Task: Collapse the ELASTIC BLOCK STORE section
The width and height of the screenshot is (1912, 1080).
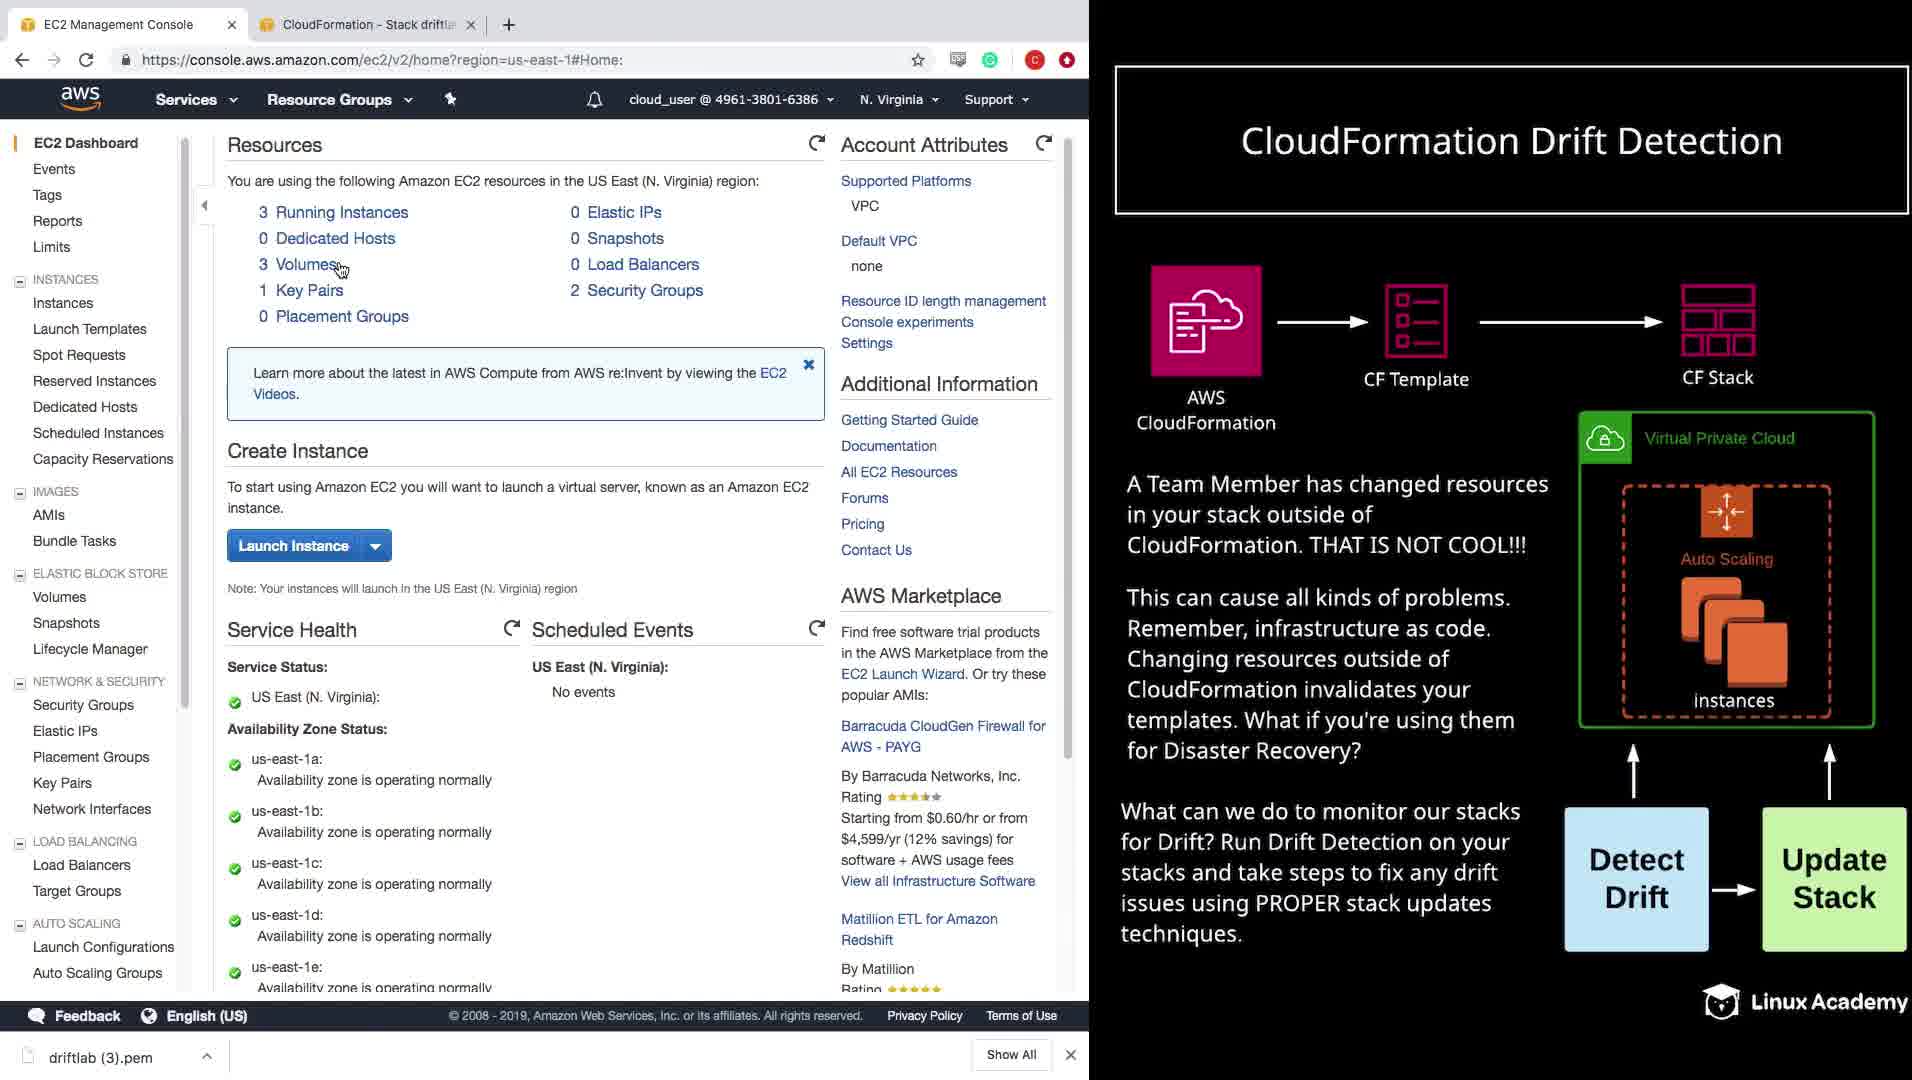Action: click(20, 575)
